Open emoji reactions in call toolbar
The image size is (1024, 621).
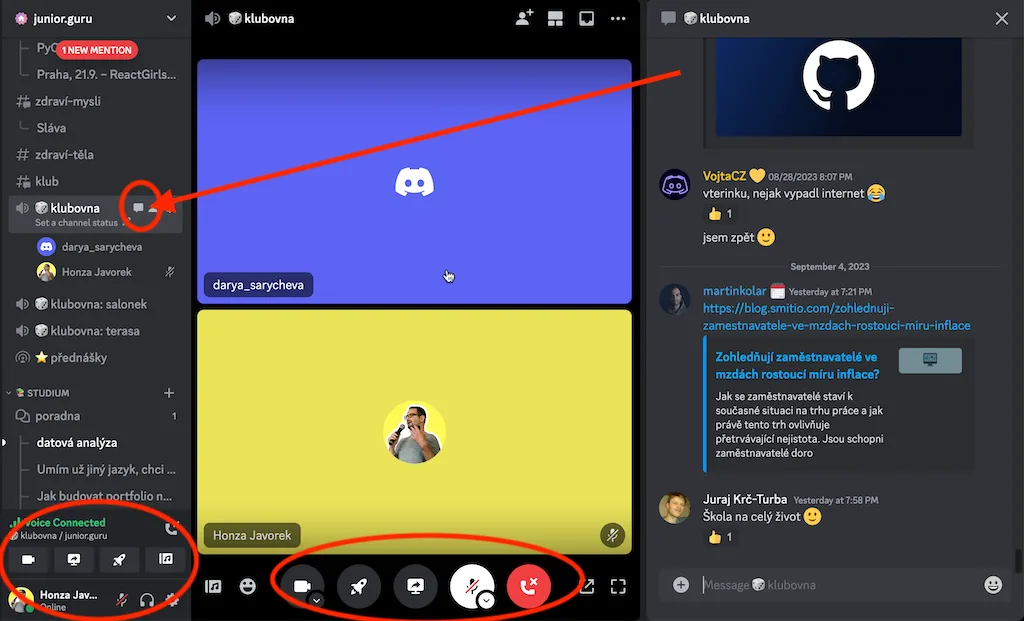pyautogui.click(x=248, y=586)
